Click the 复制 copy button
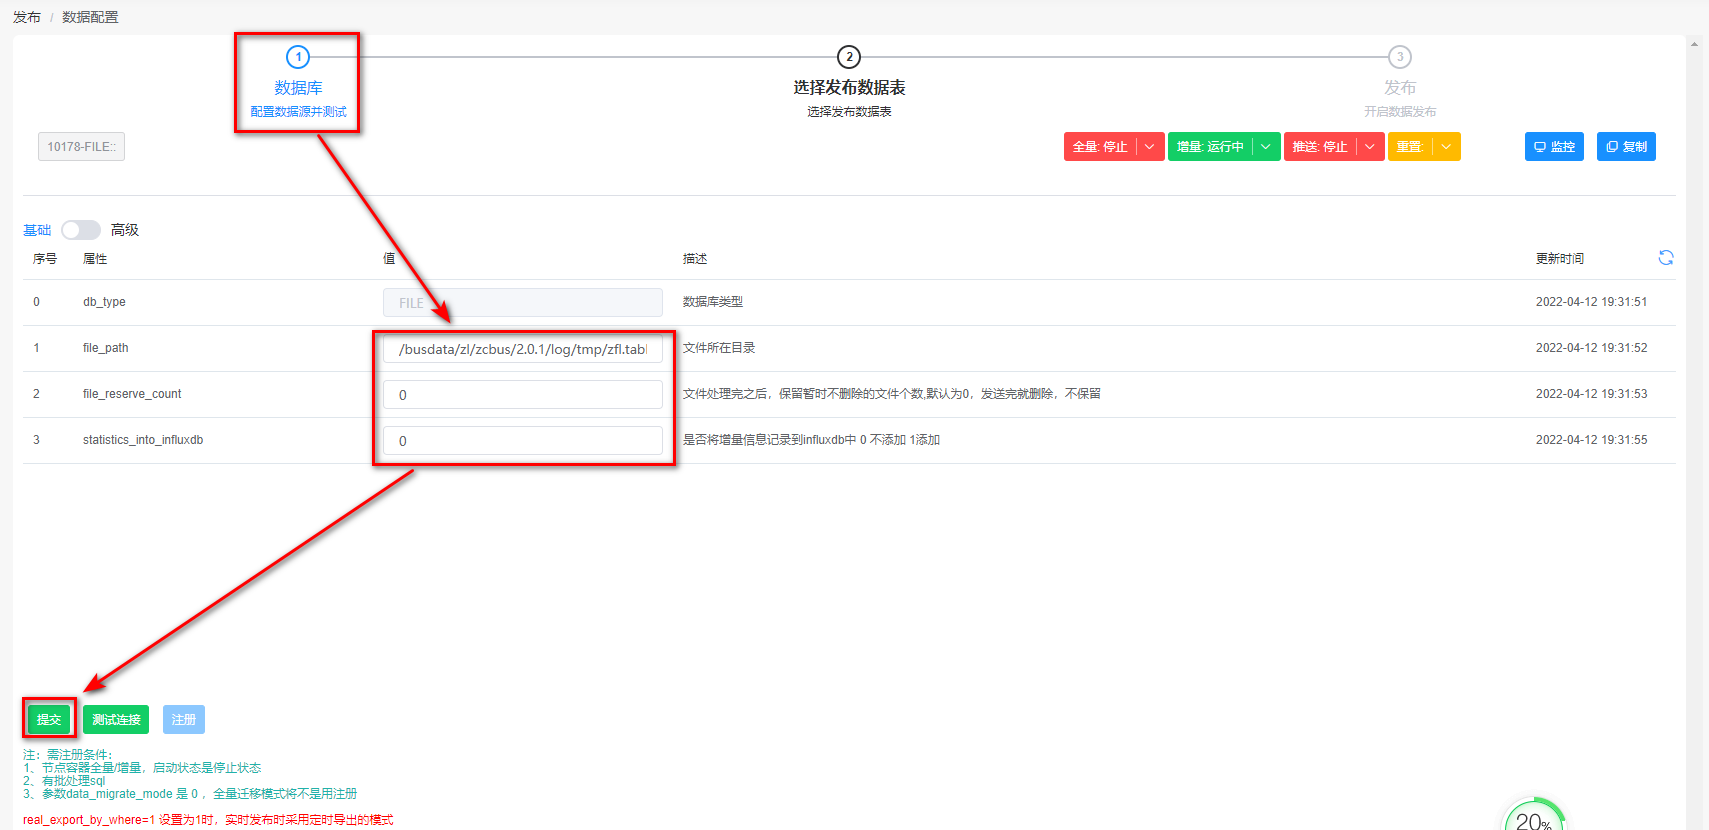This screenshot has height=830, width=1709. coord(1626,147)
